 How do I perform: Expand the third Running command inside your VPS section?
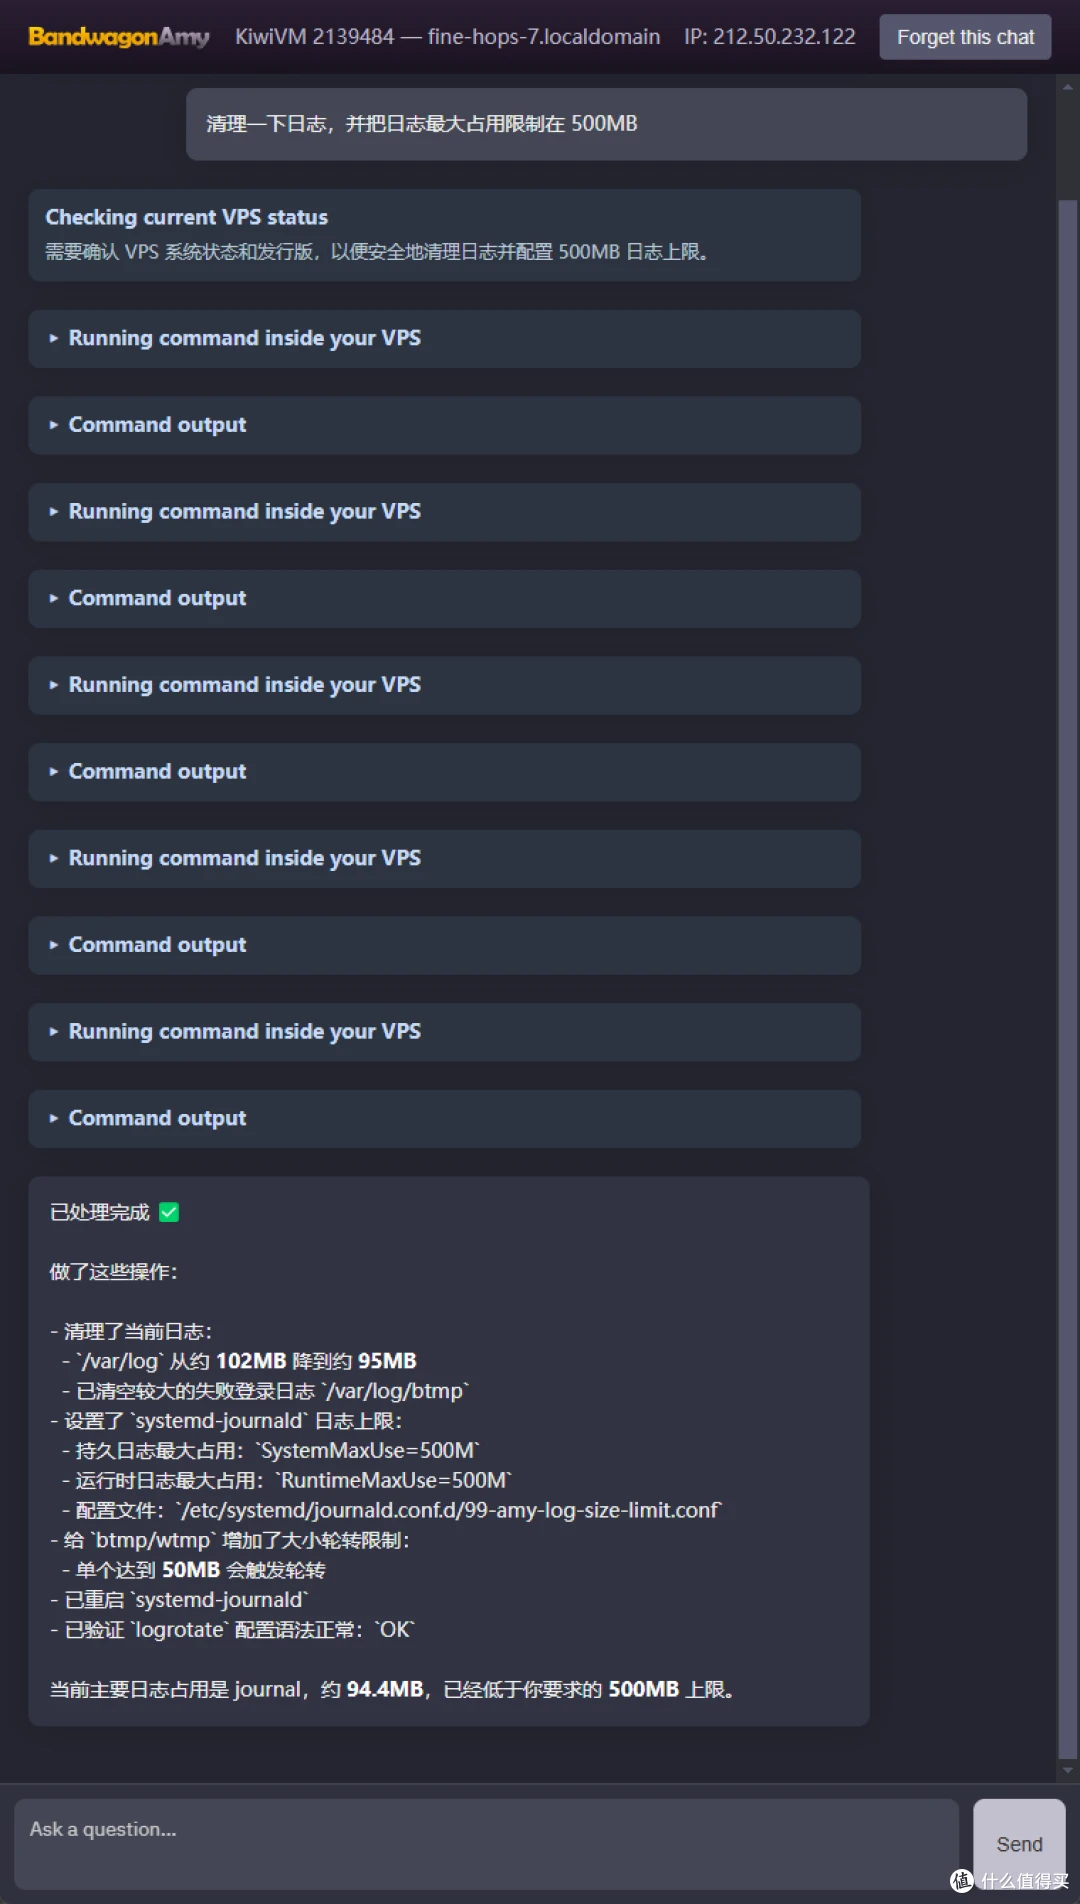(x=444, y=685)
